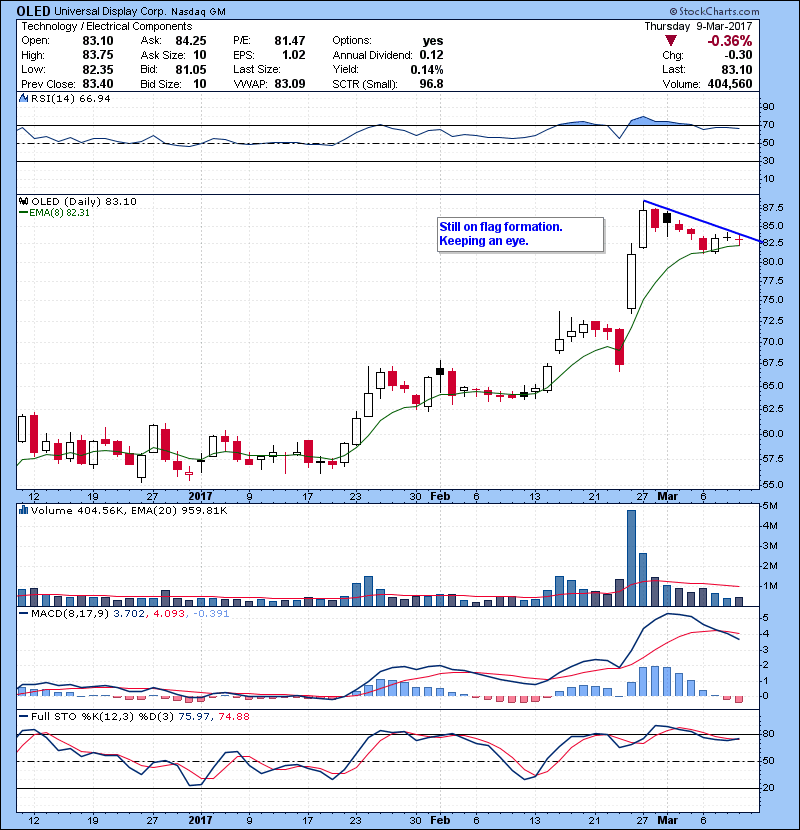The width and height of the screenshot is (800, 830).
Task: Click the MACD histogram value -0.391
Action: (x=211, y=614)
